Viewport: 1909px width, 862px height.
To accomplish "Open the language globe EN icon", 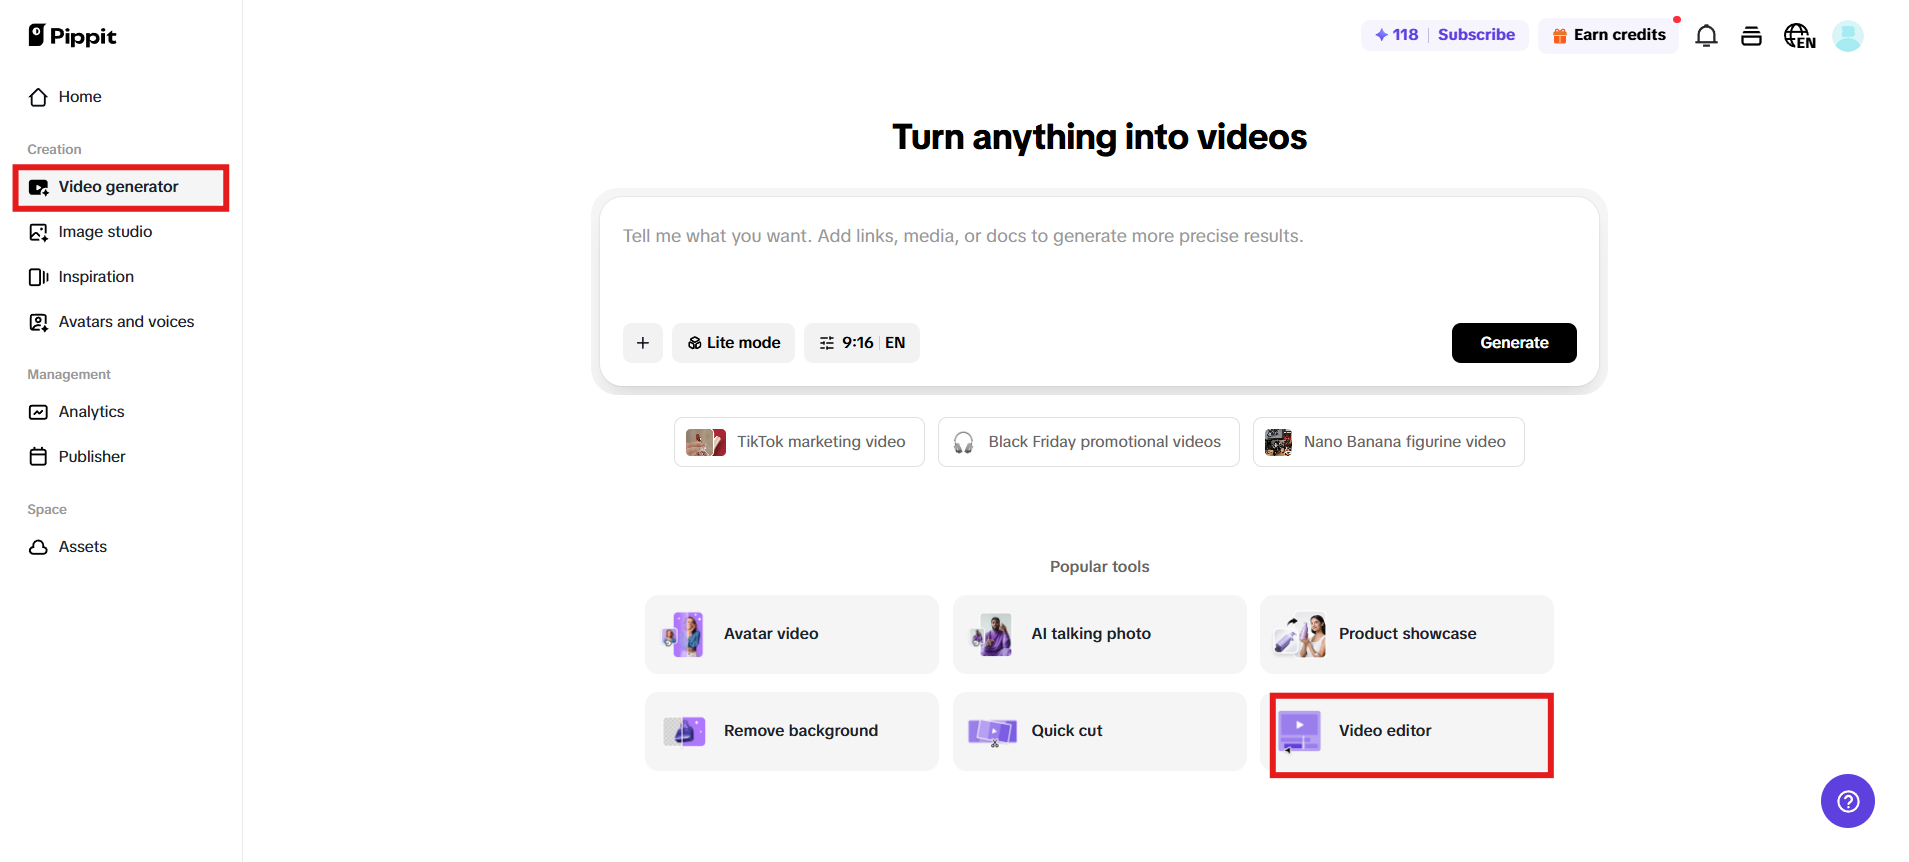I will coord(1798,36).
